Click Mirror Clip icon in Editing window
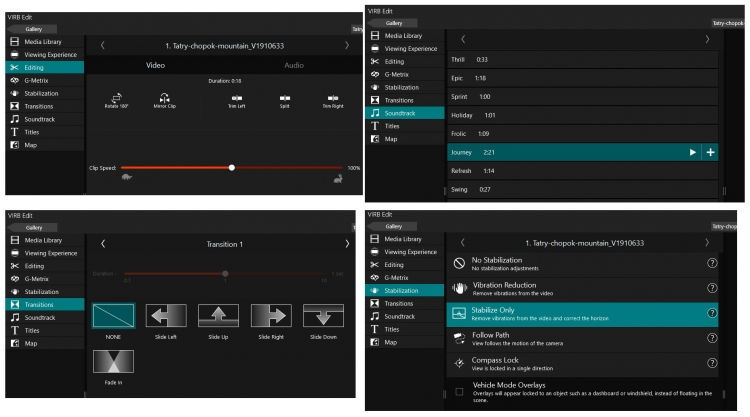750x417 pixels. coord(165,98)
